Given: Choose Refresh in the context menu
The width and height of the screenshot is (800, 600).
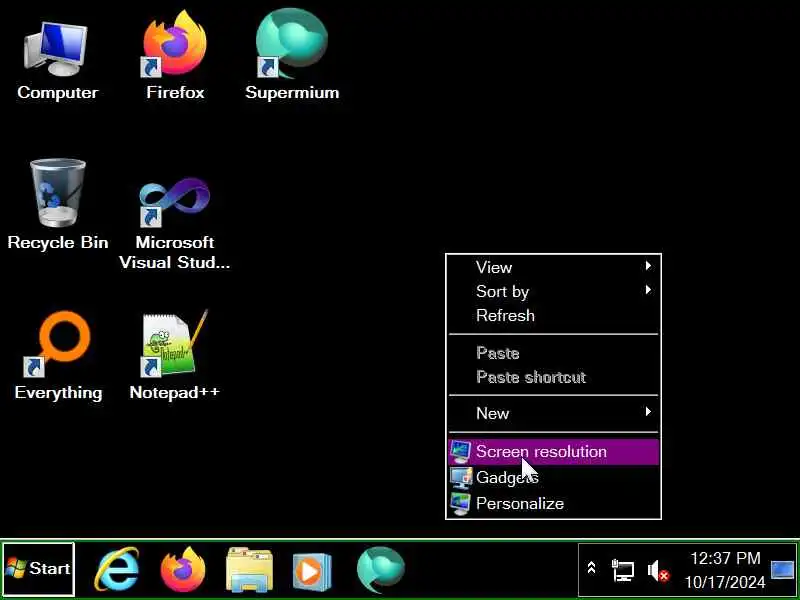Looking at the screenshot, I should [554, 315].
